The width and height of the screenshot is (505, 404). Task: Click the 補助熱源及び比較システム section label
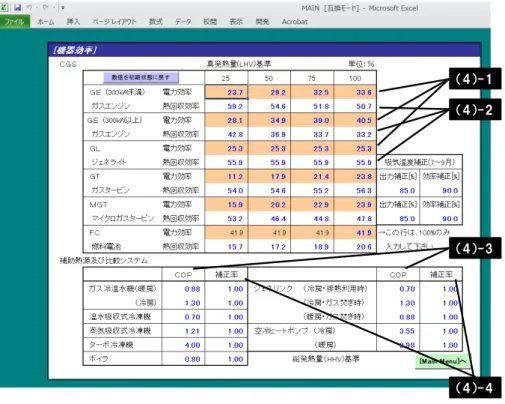pos(103,260)
